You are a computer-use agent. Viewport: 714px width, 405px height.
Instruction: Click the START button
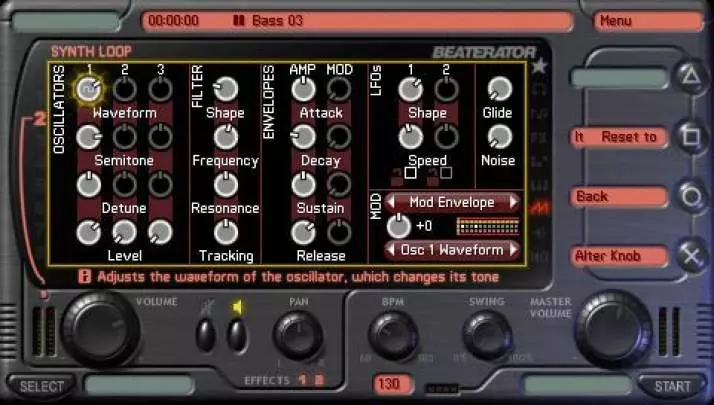(672, 386)
